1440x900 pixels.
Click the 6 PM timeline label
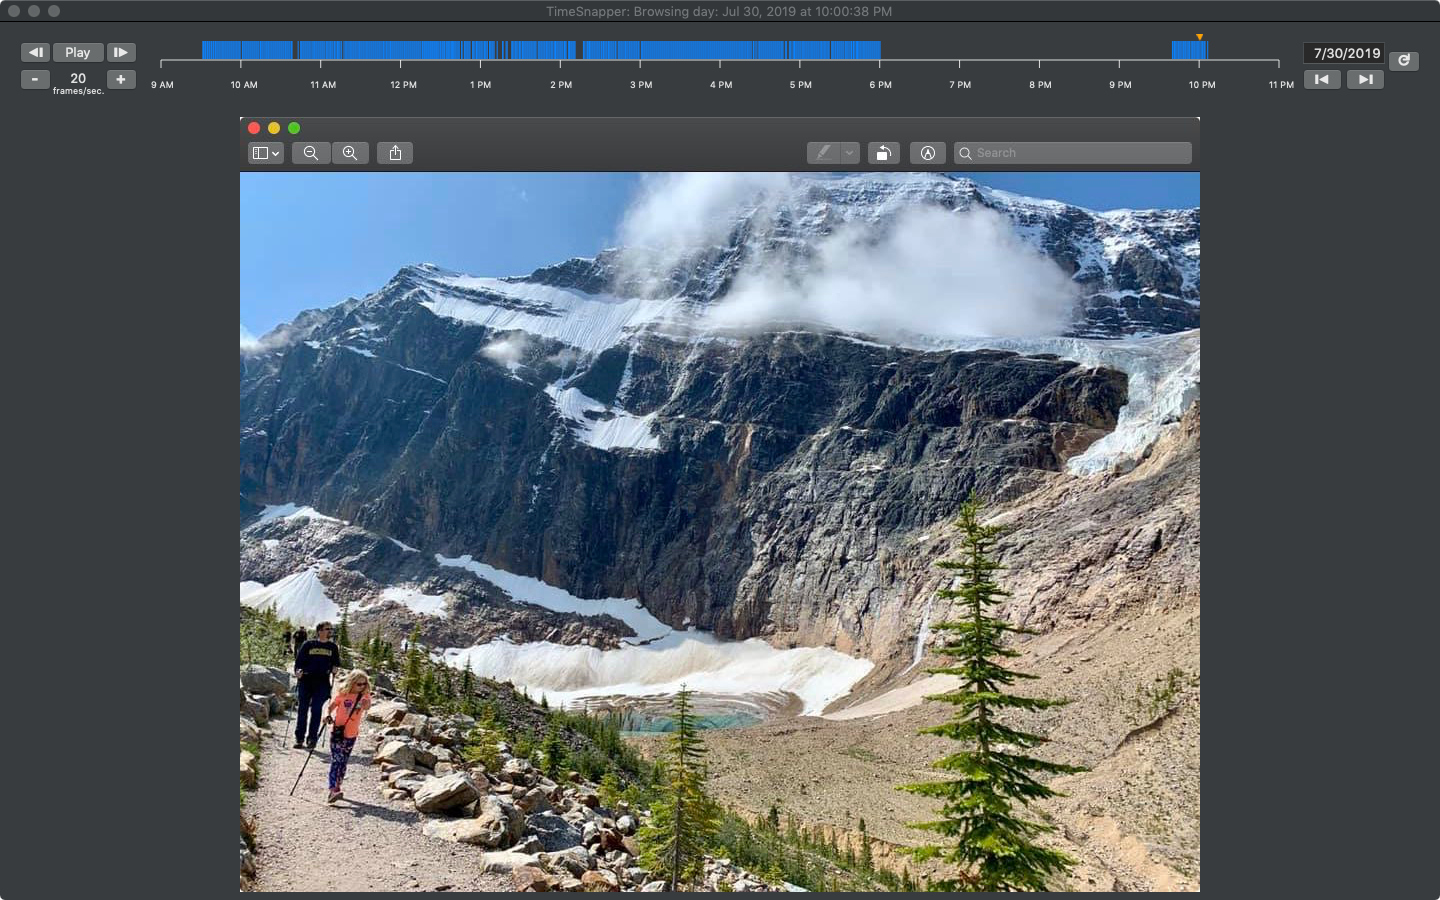pos(881,85)
